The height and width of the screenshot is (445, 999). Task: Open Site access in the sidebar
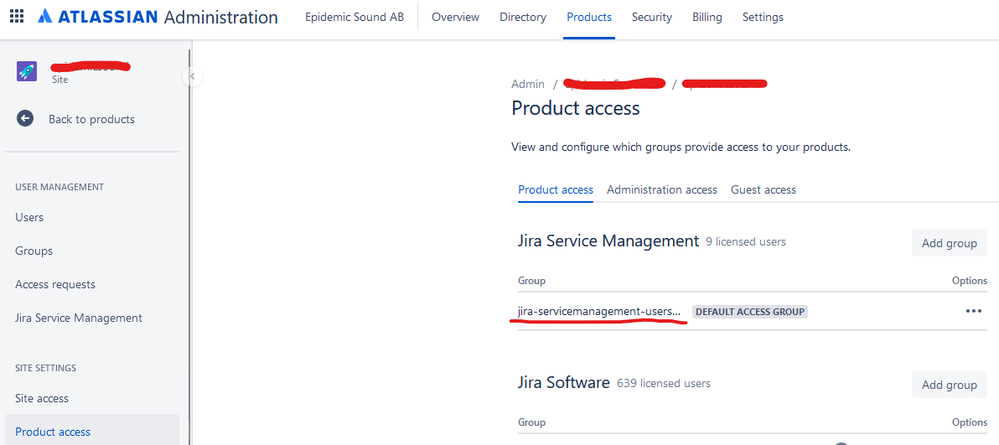click(42, 398)
